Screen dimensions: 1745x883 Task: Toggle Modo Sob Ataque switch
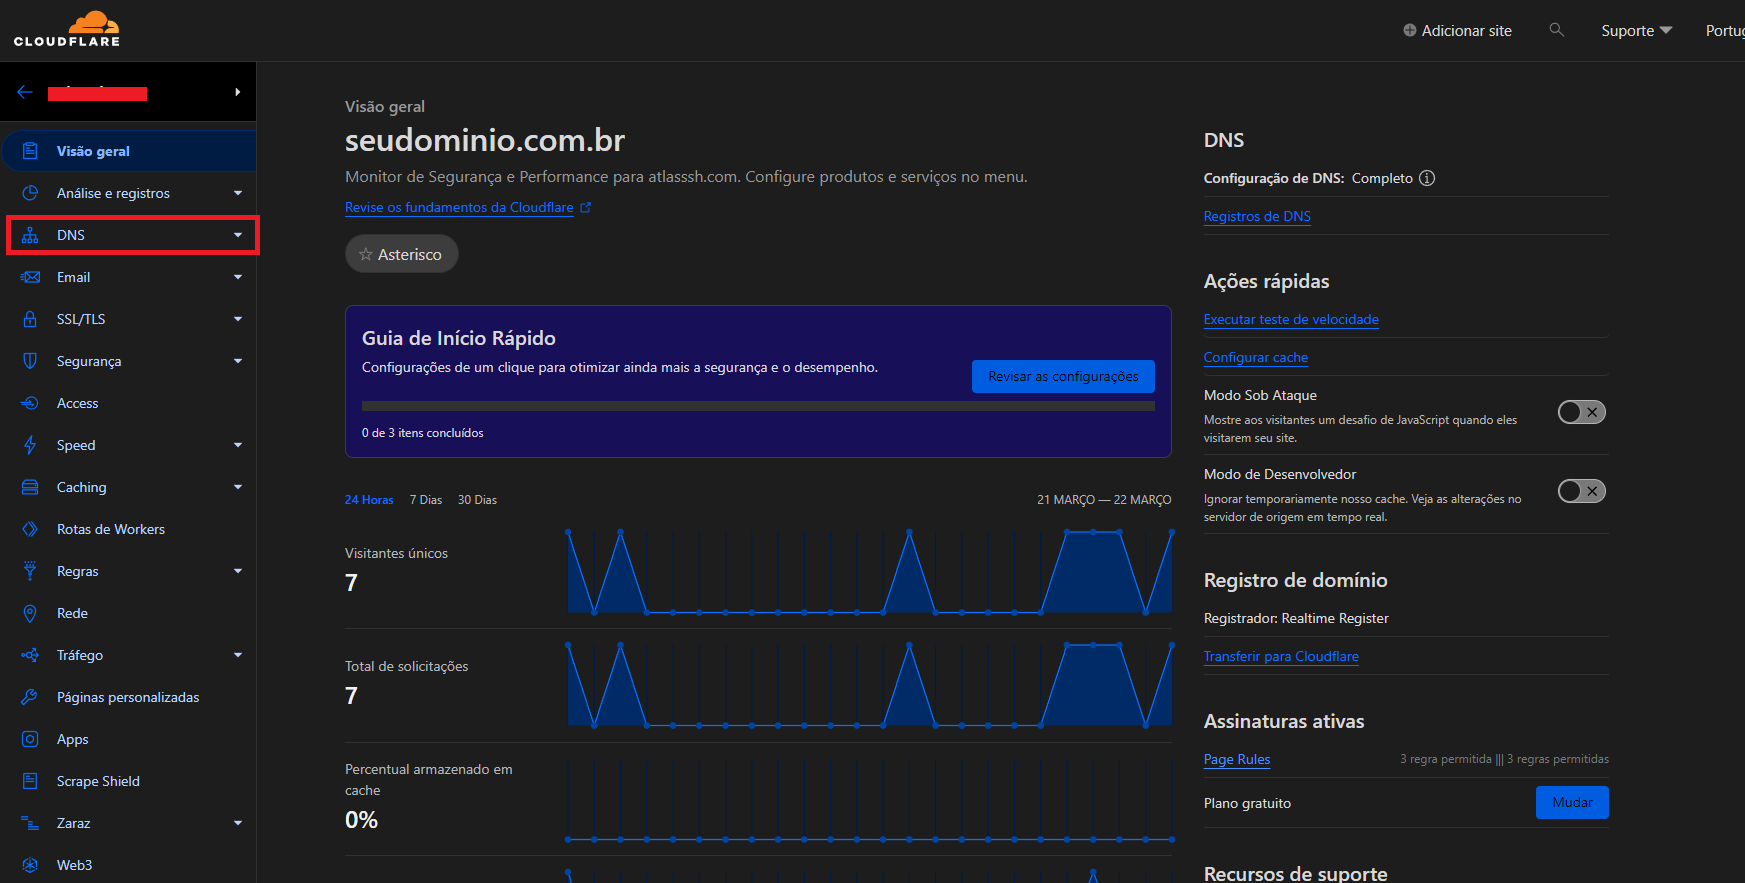tap(1581, 412)
